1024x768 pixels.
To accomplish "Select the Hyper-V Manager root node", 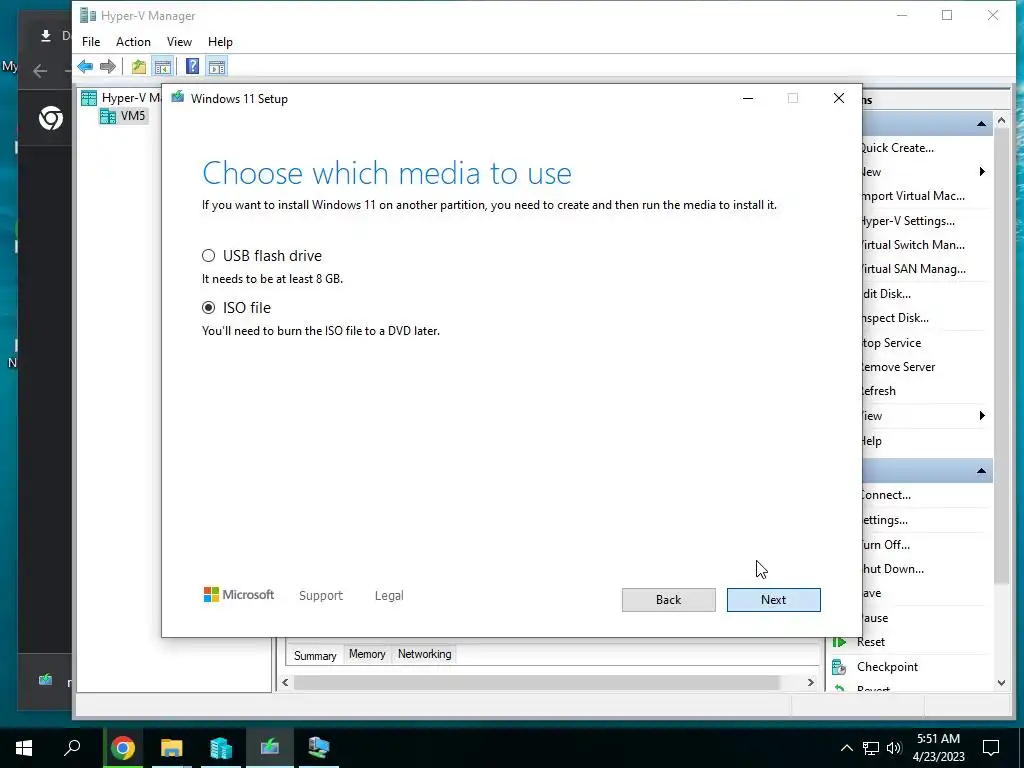I will 121,98.
